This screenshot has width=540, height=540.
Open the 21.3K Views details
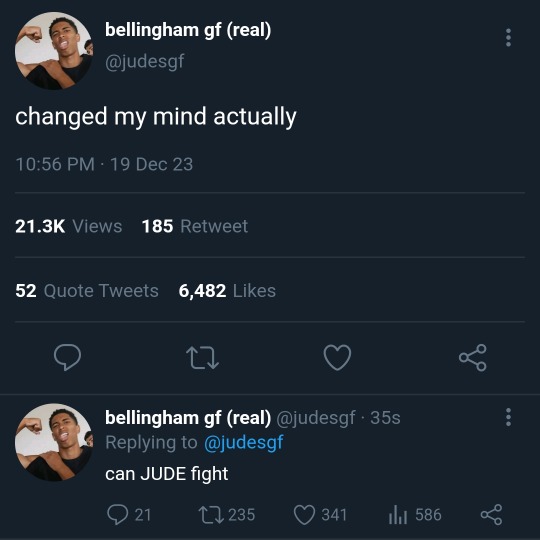pyautogui.click(x=69, y=226)
